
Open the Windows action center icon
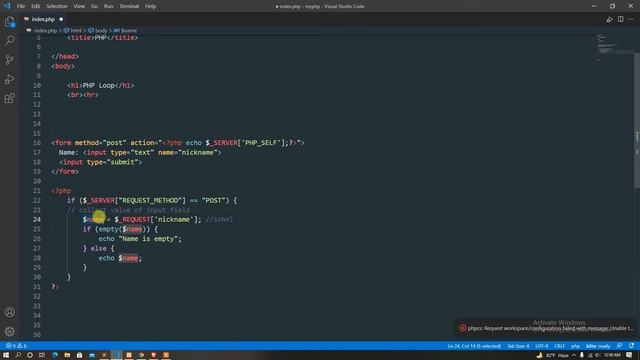click(629, 355)
